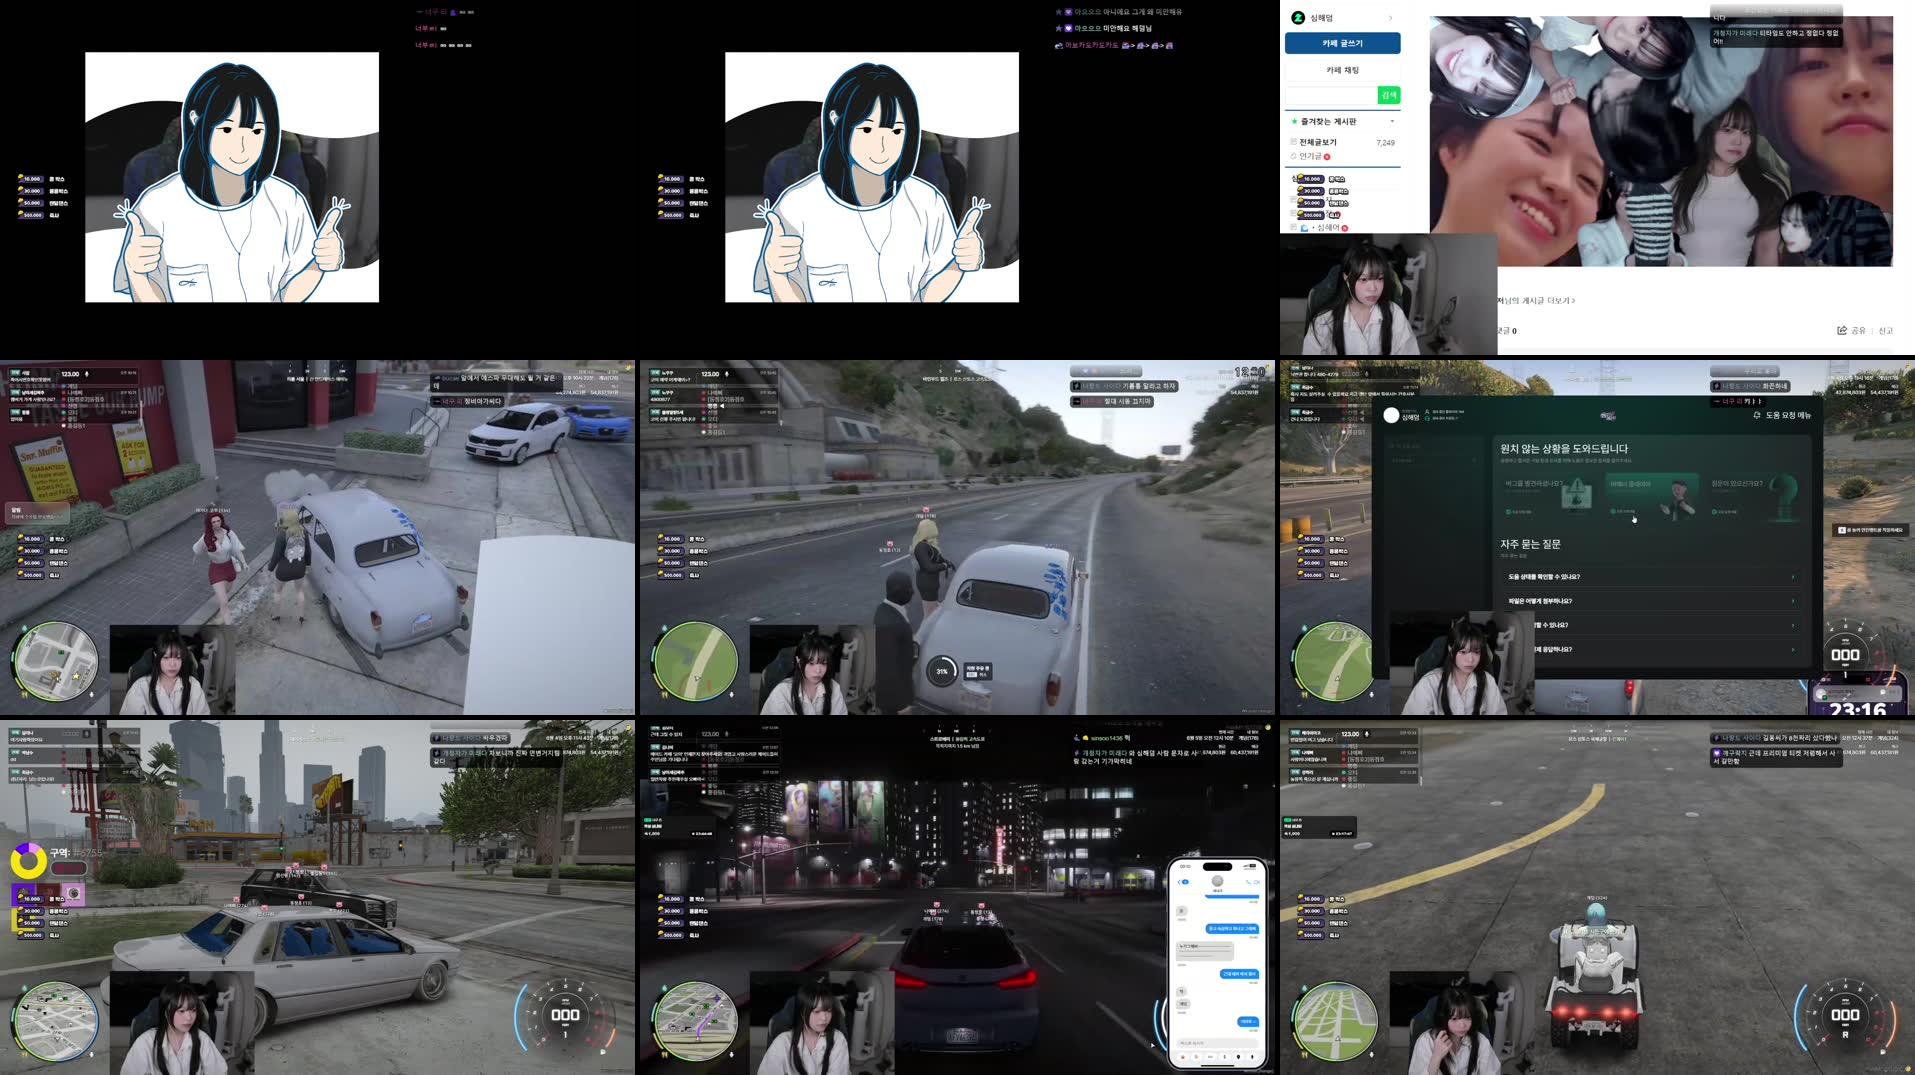The width and height of the screenshot is (1915, 1075).
Task: Click the webcam overlay in the cafe page stream
Action: click(x=1389, y=295)
